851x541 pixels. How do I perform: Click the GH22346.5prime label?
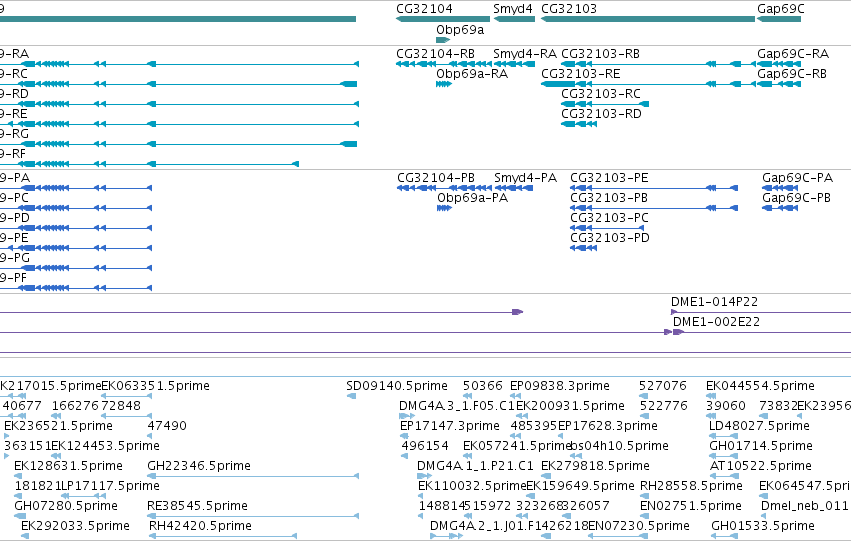click(x=199, y=466)
